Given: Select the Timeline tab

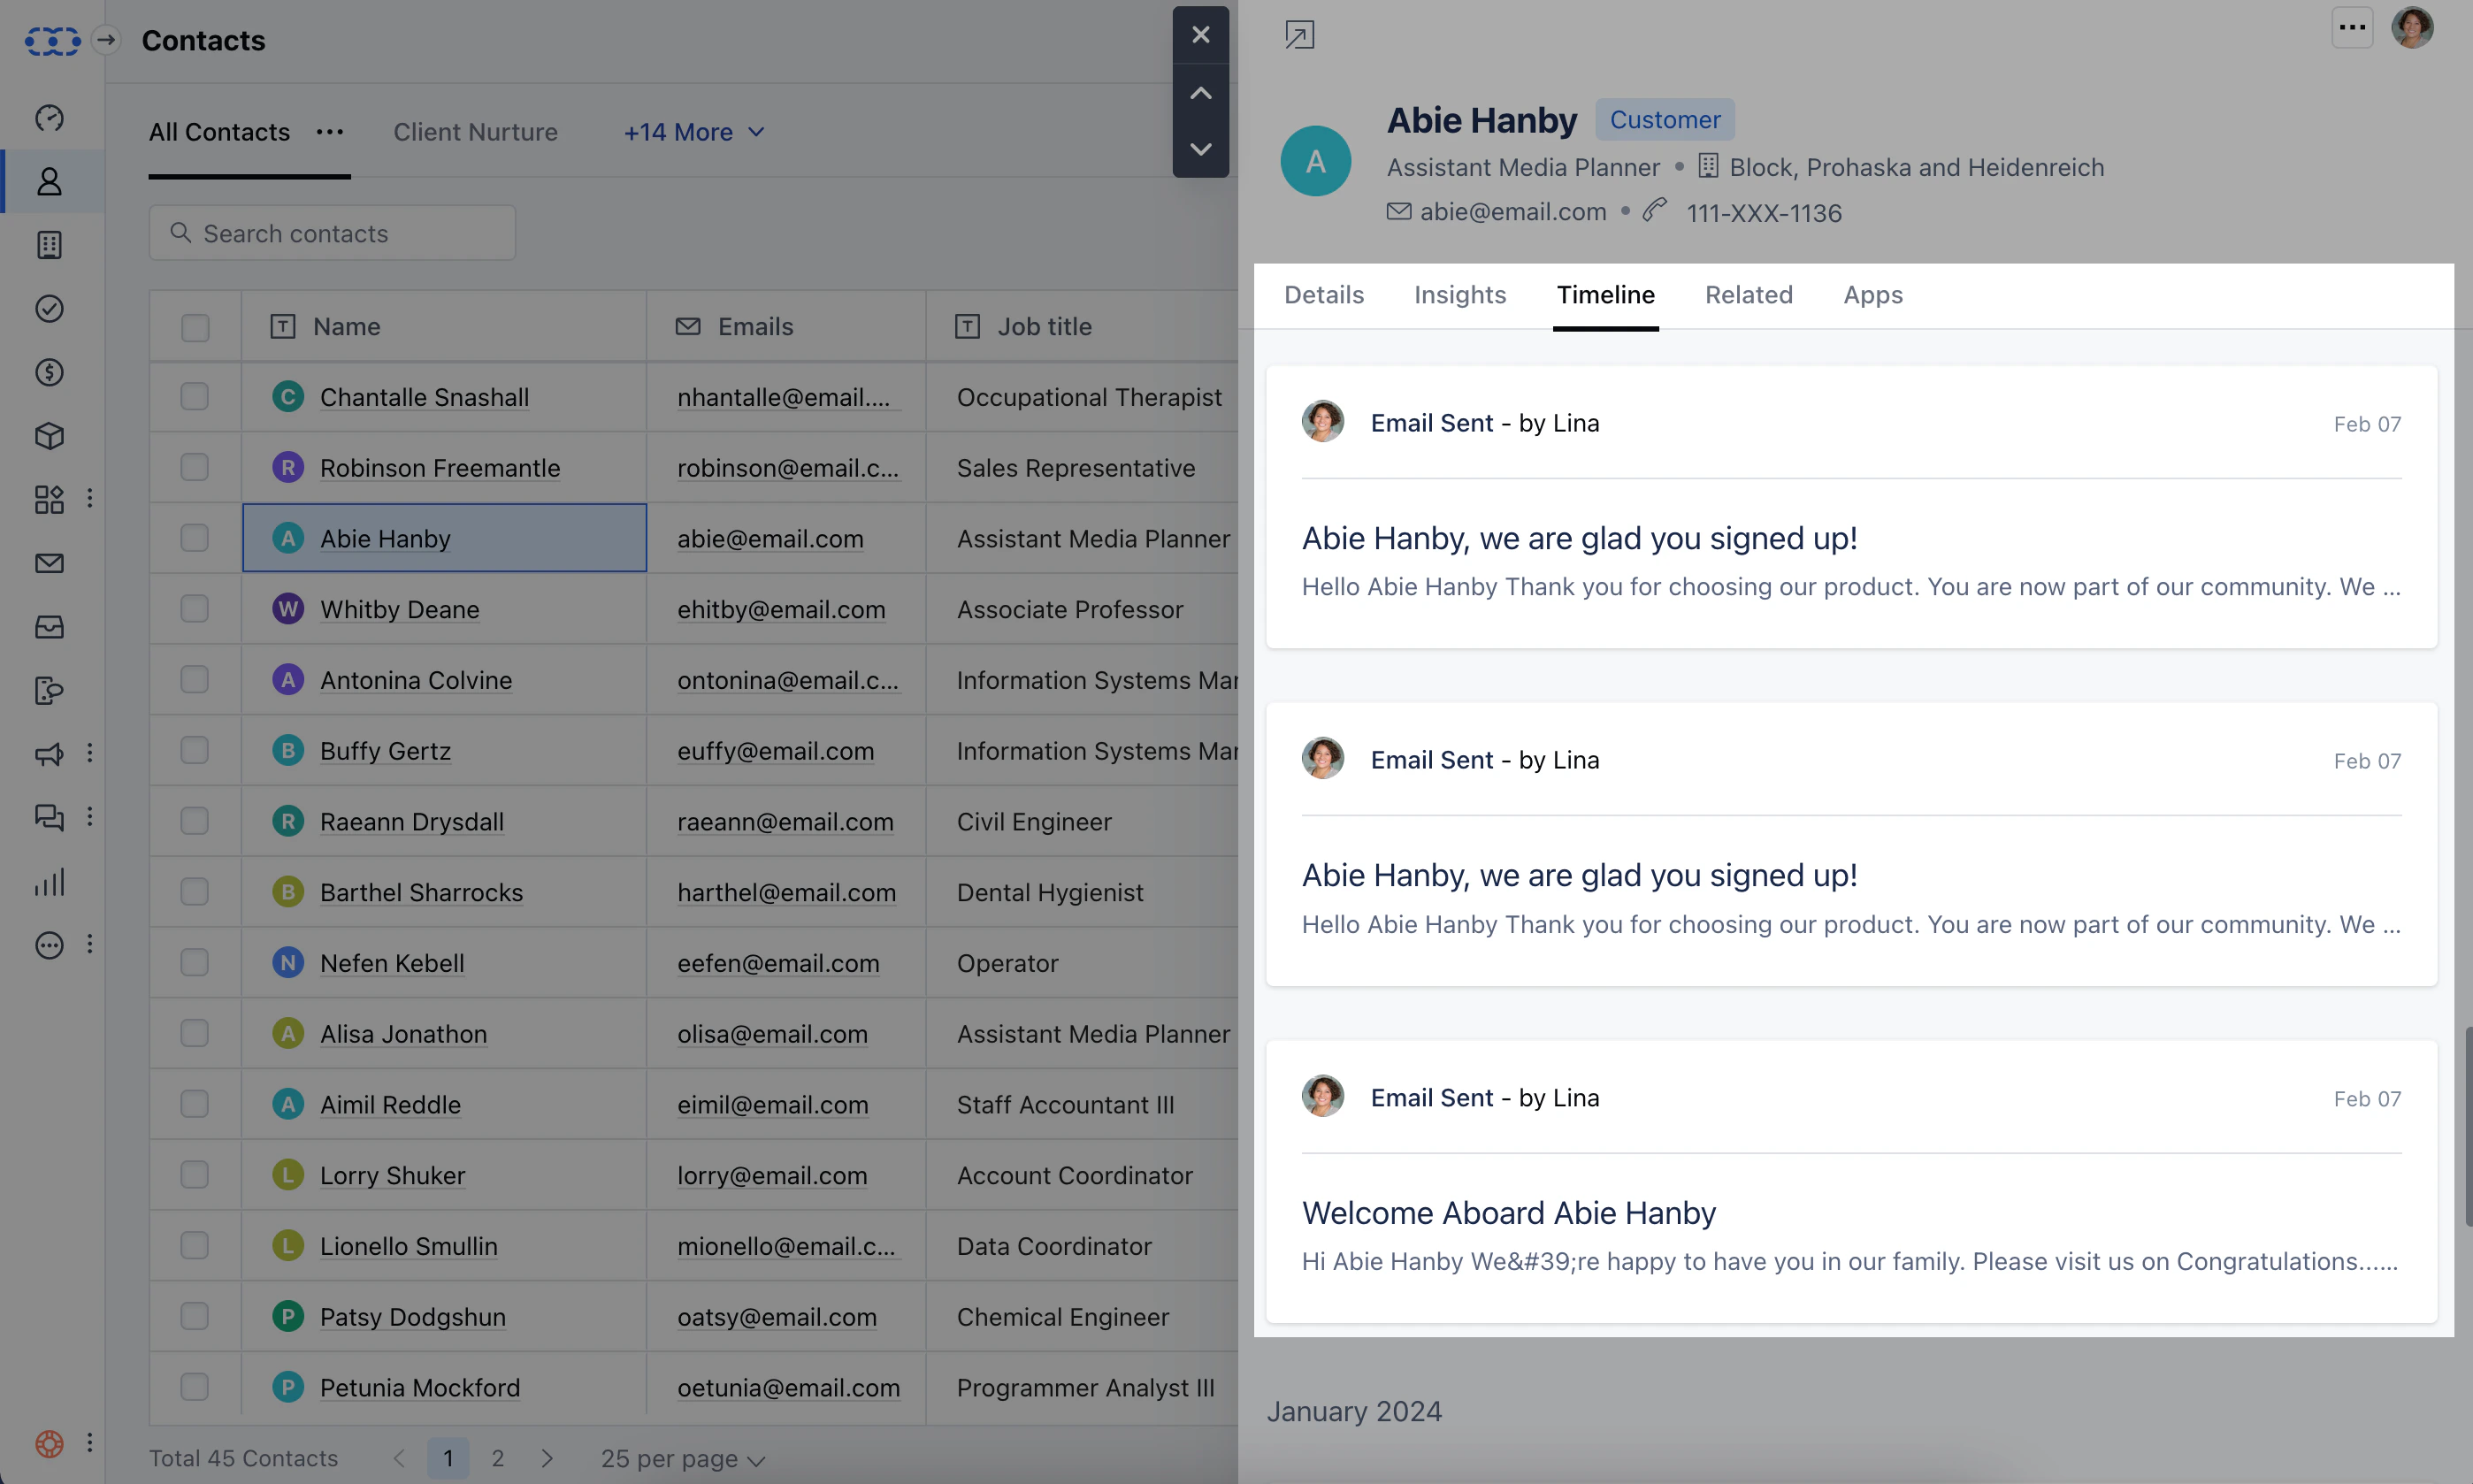Looking at the screenshot, I should click(1605, 295).
